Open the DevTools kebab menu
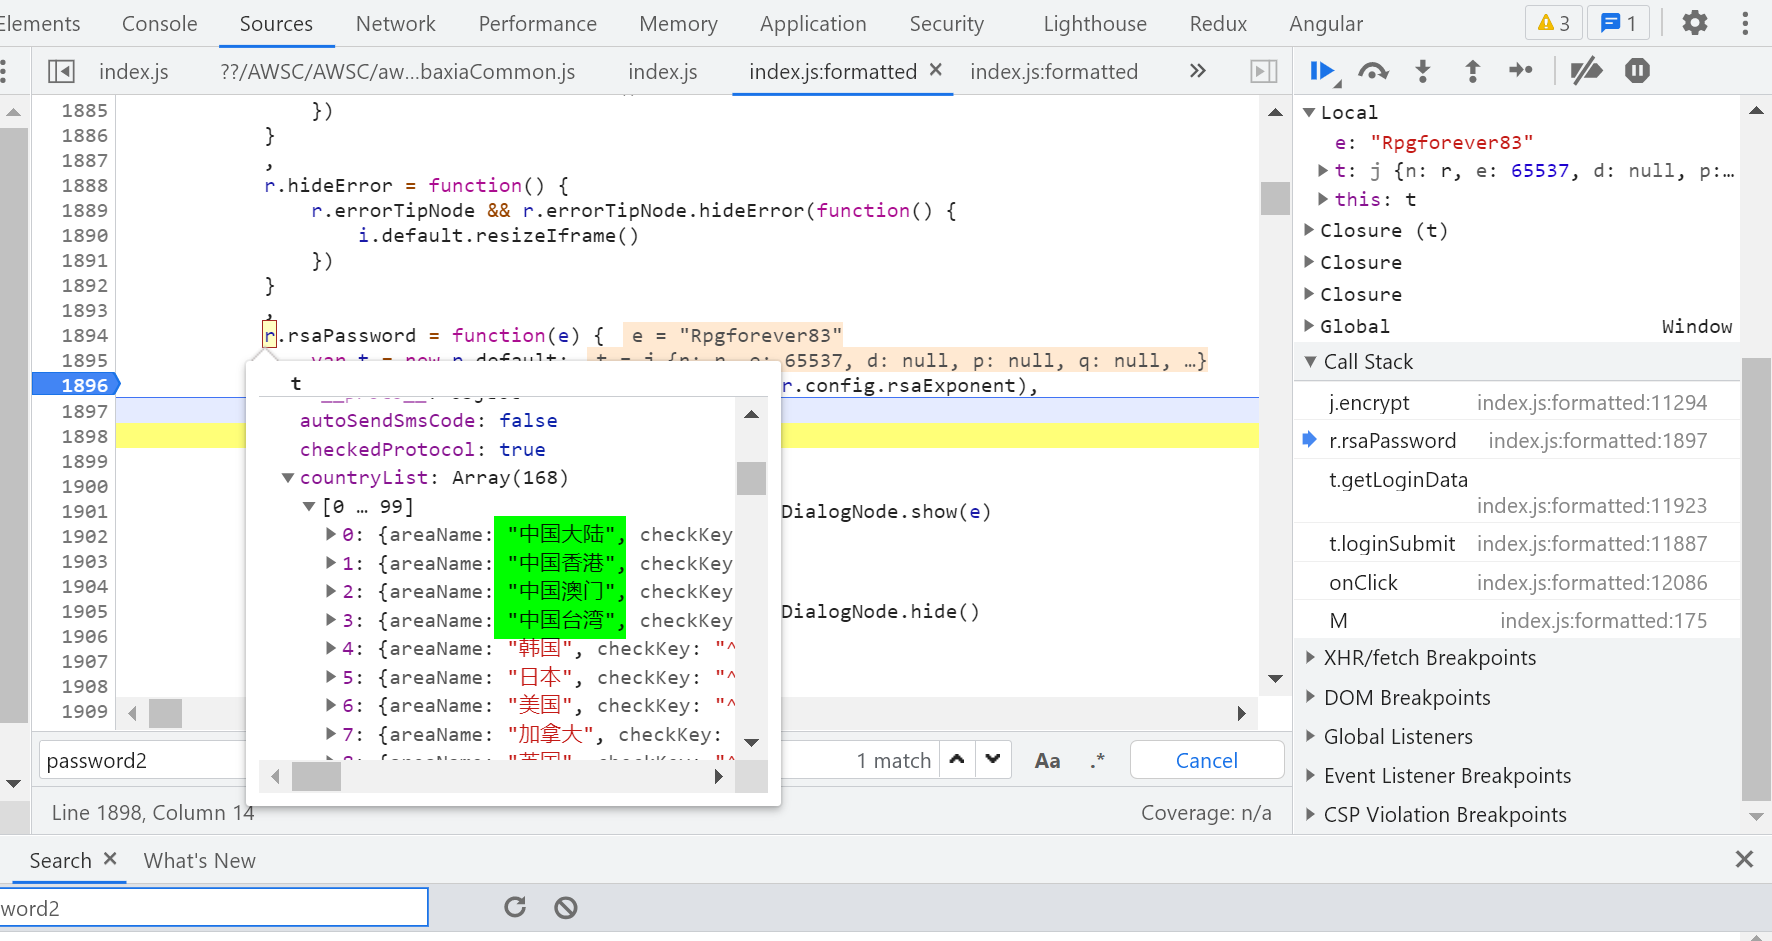1772x941 pixels. tap(1745, 23)
